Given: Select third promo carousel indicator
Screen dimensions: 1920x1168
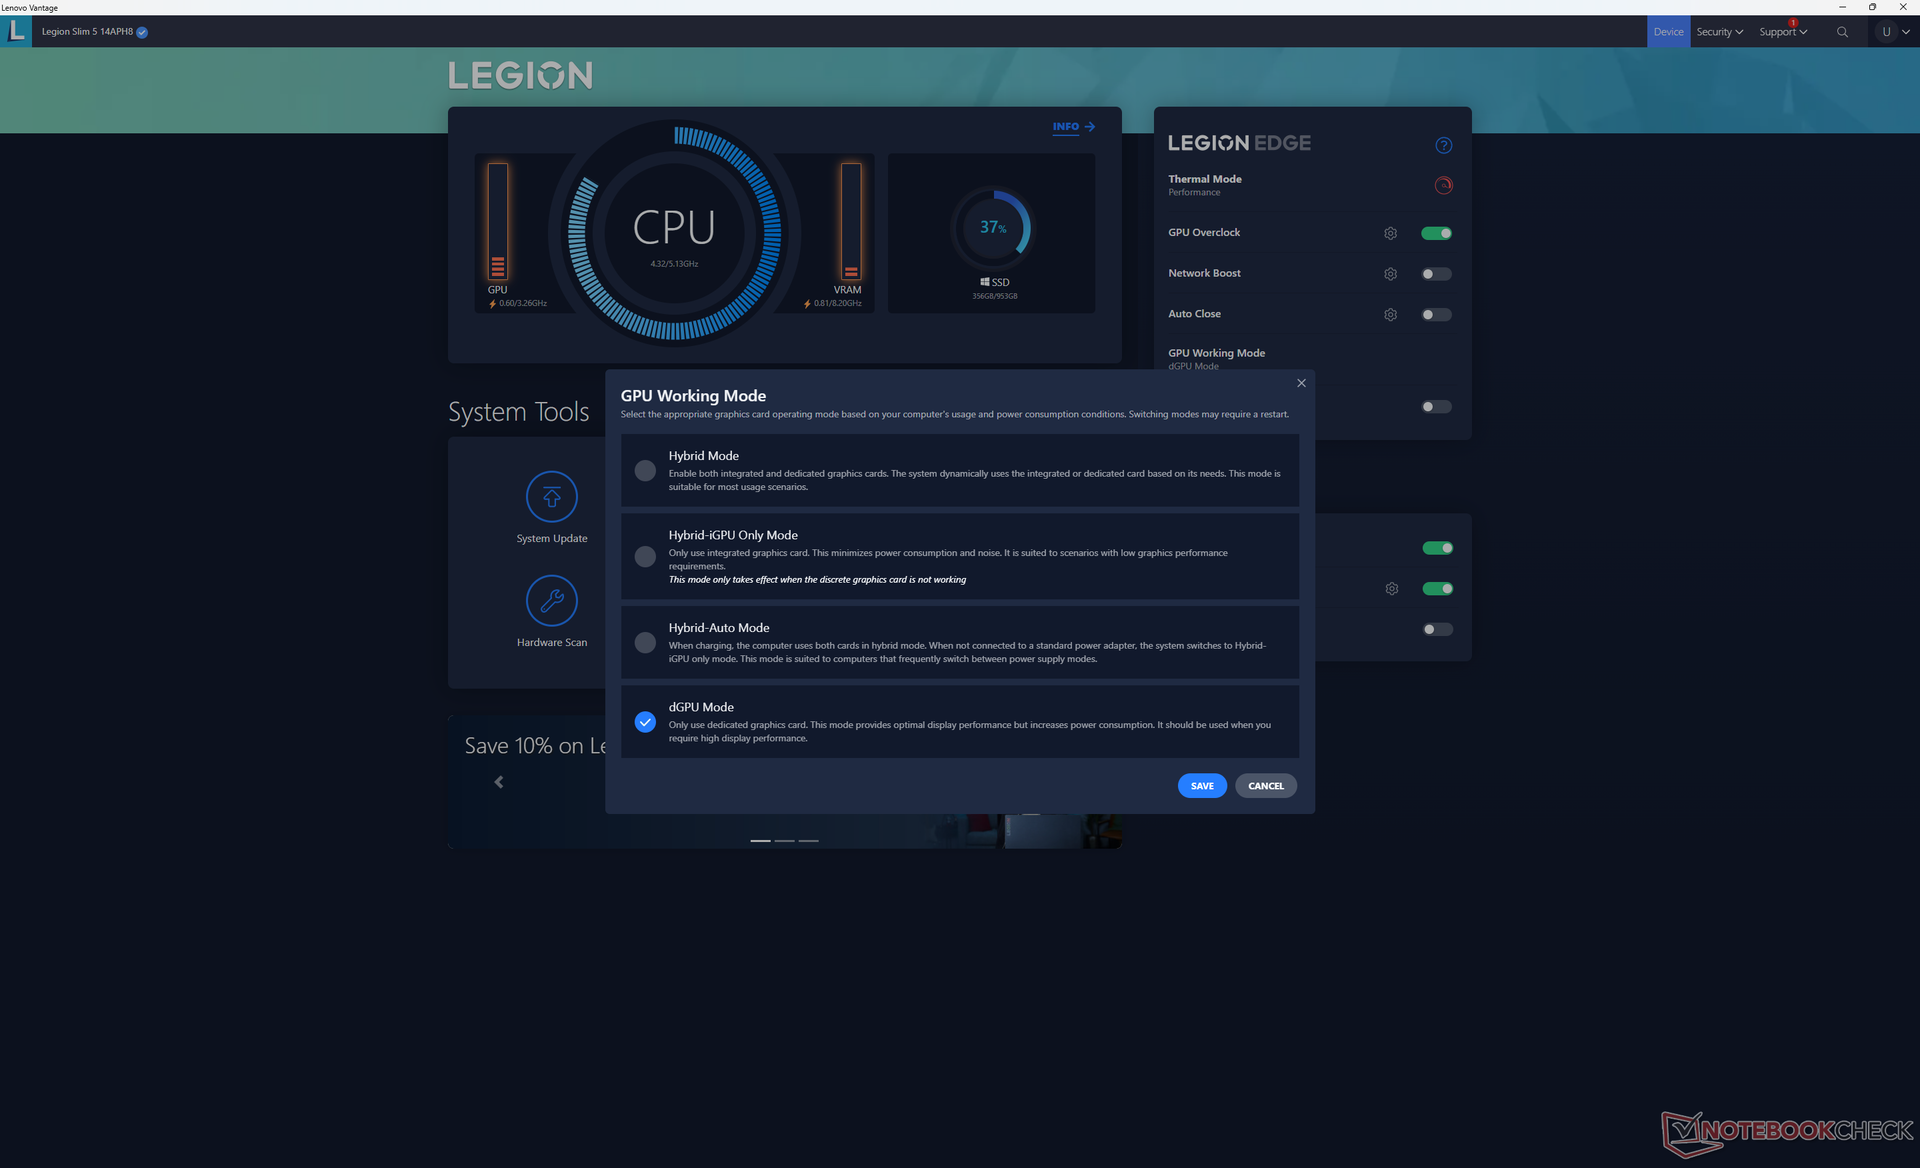Looking at the screenshot, I should 808,841.
